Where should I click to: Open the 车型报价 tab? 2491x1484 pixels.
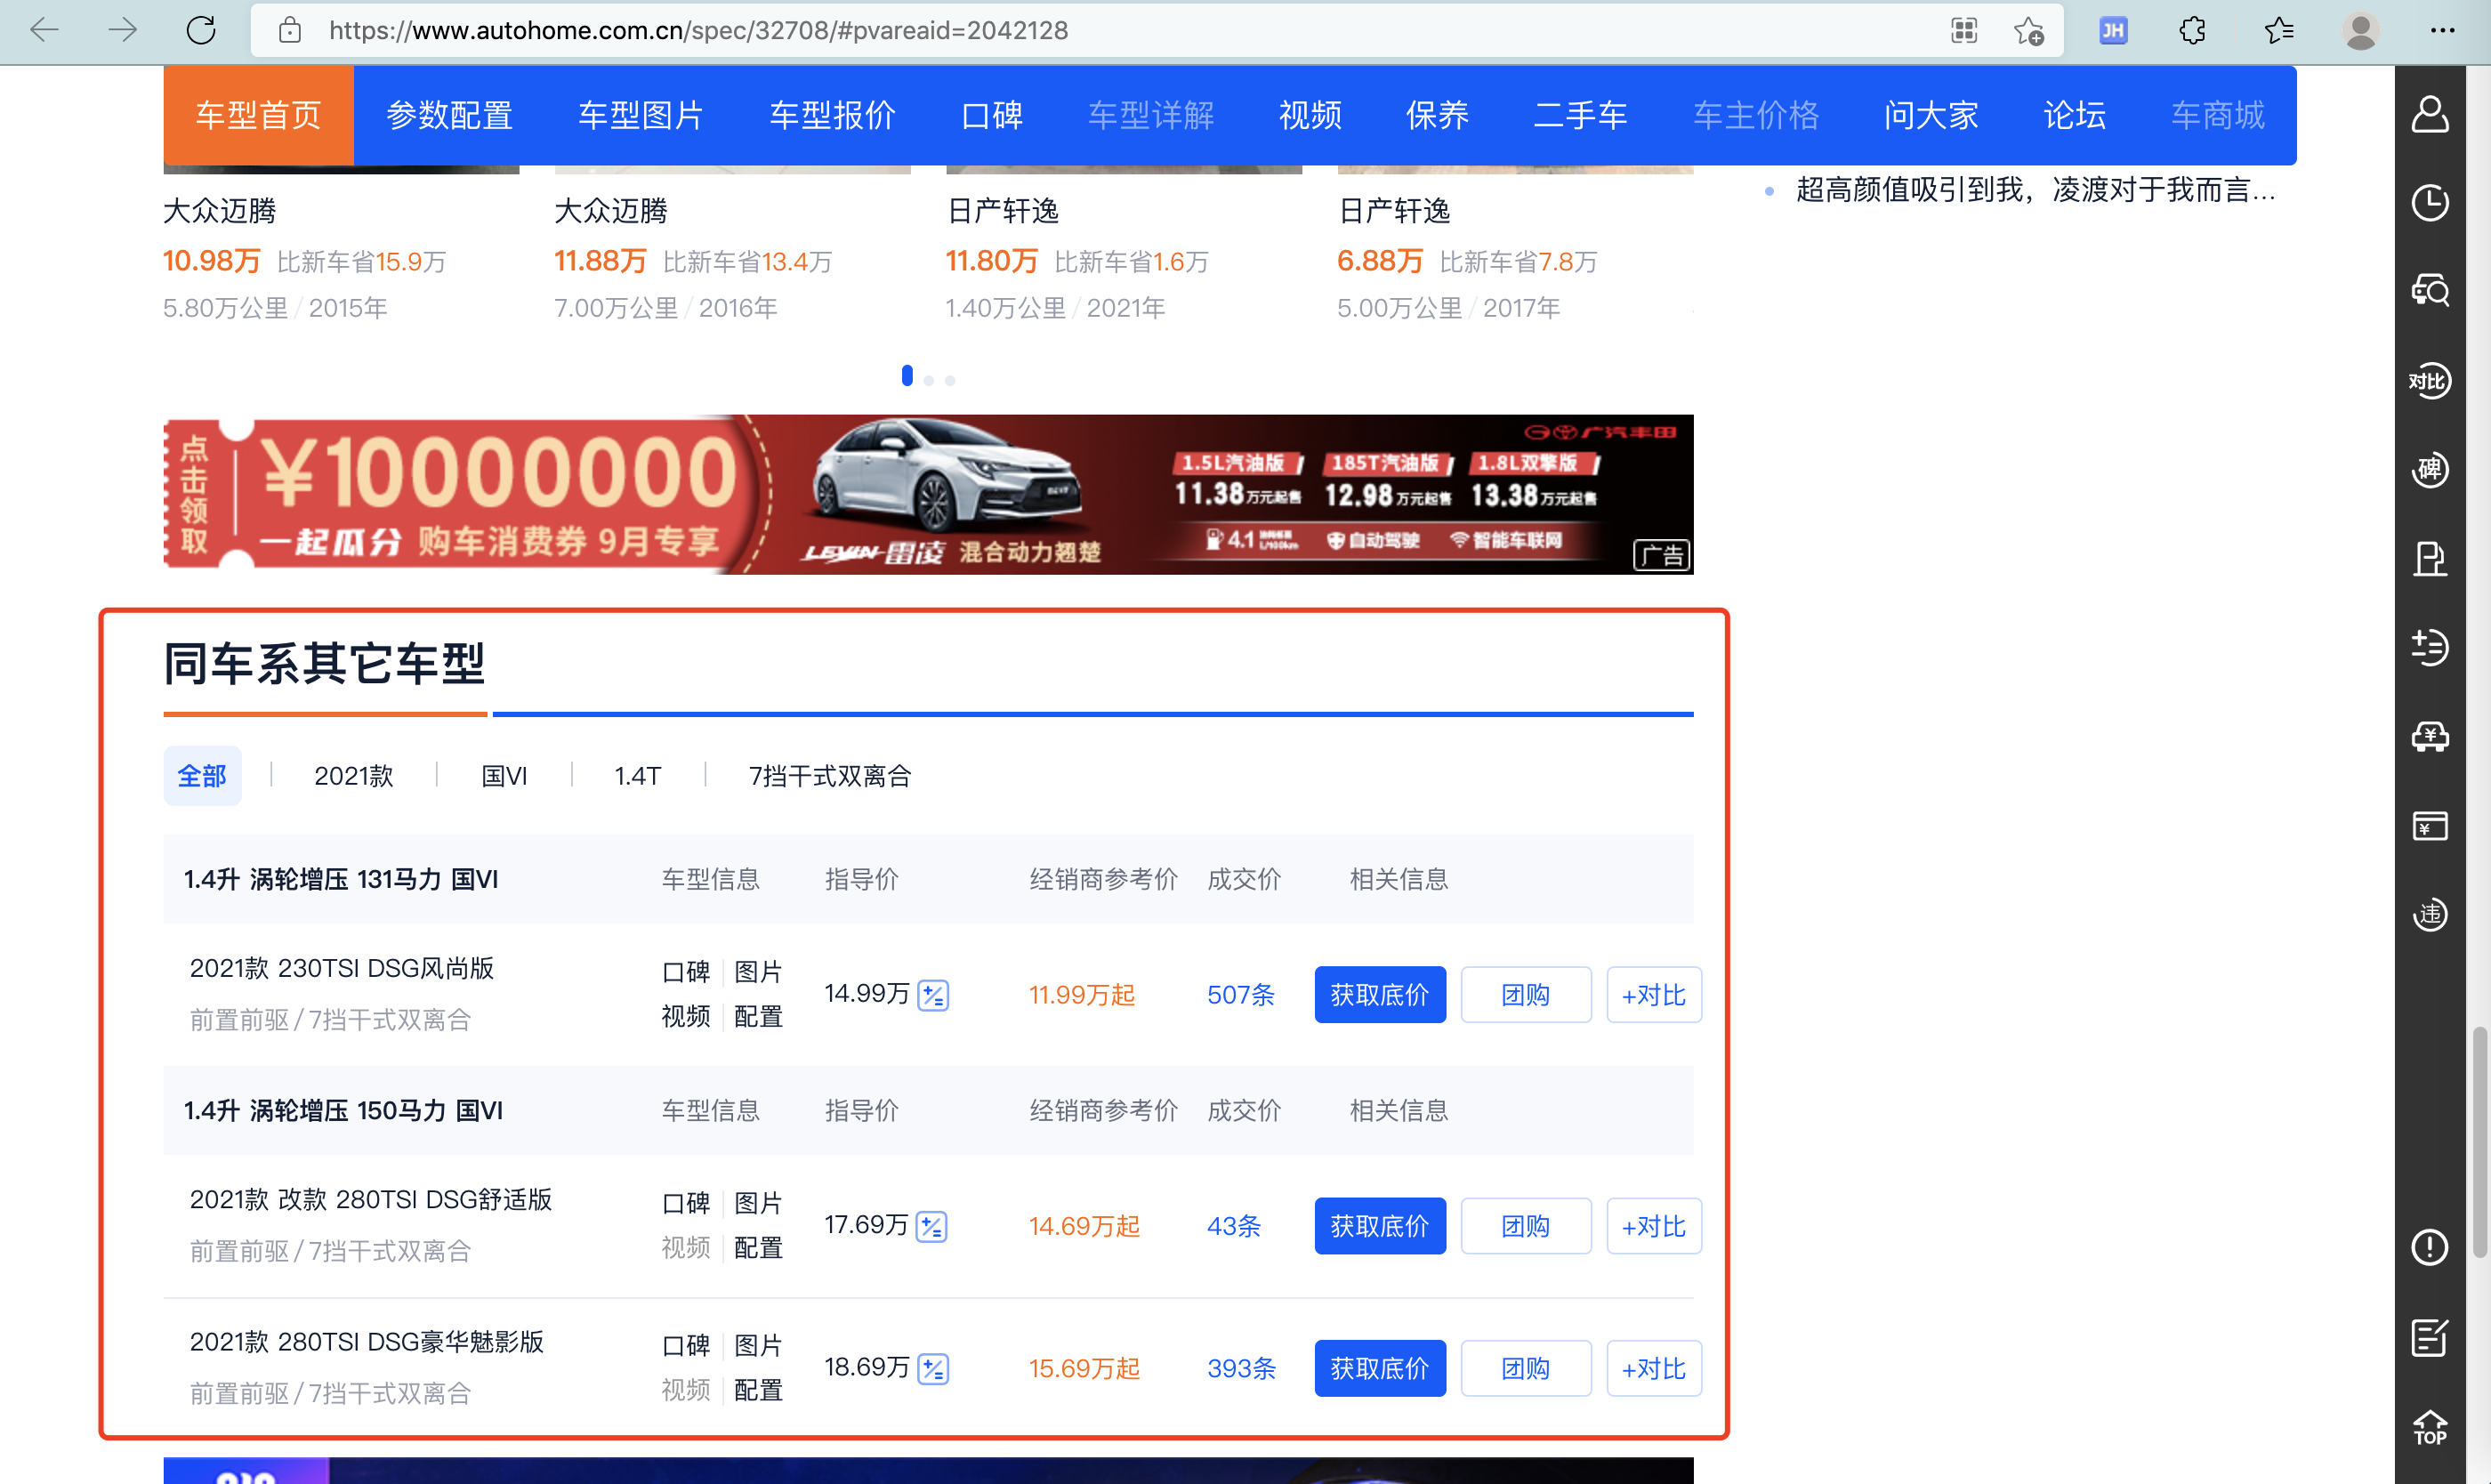tap(832, 116)
